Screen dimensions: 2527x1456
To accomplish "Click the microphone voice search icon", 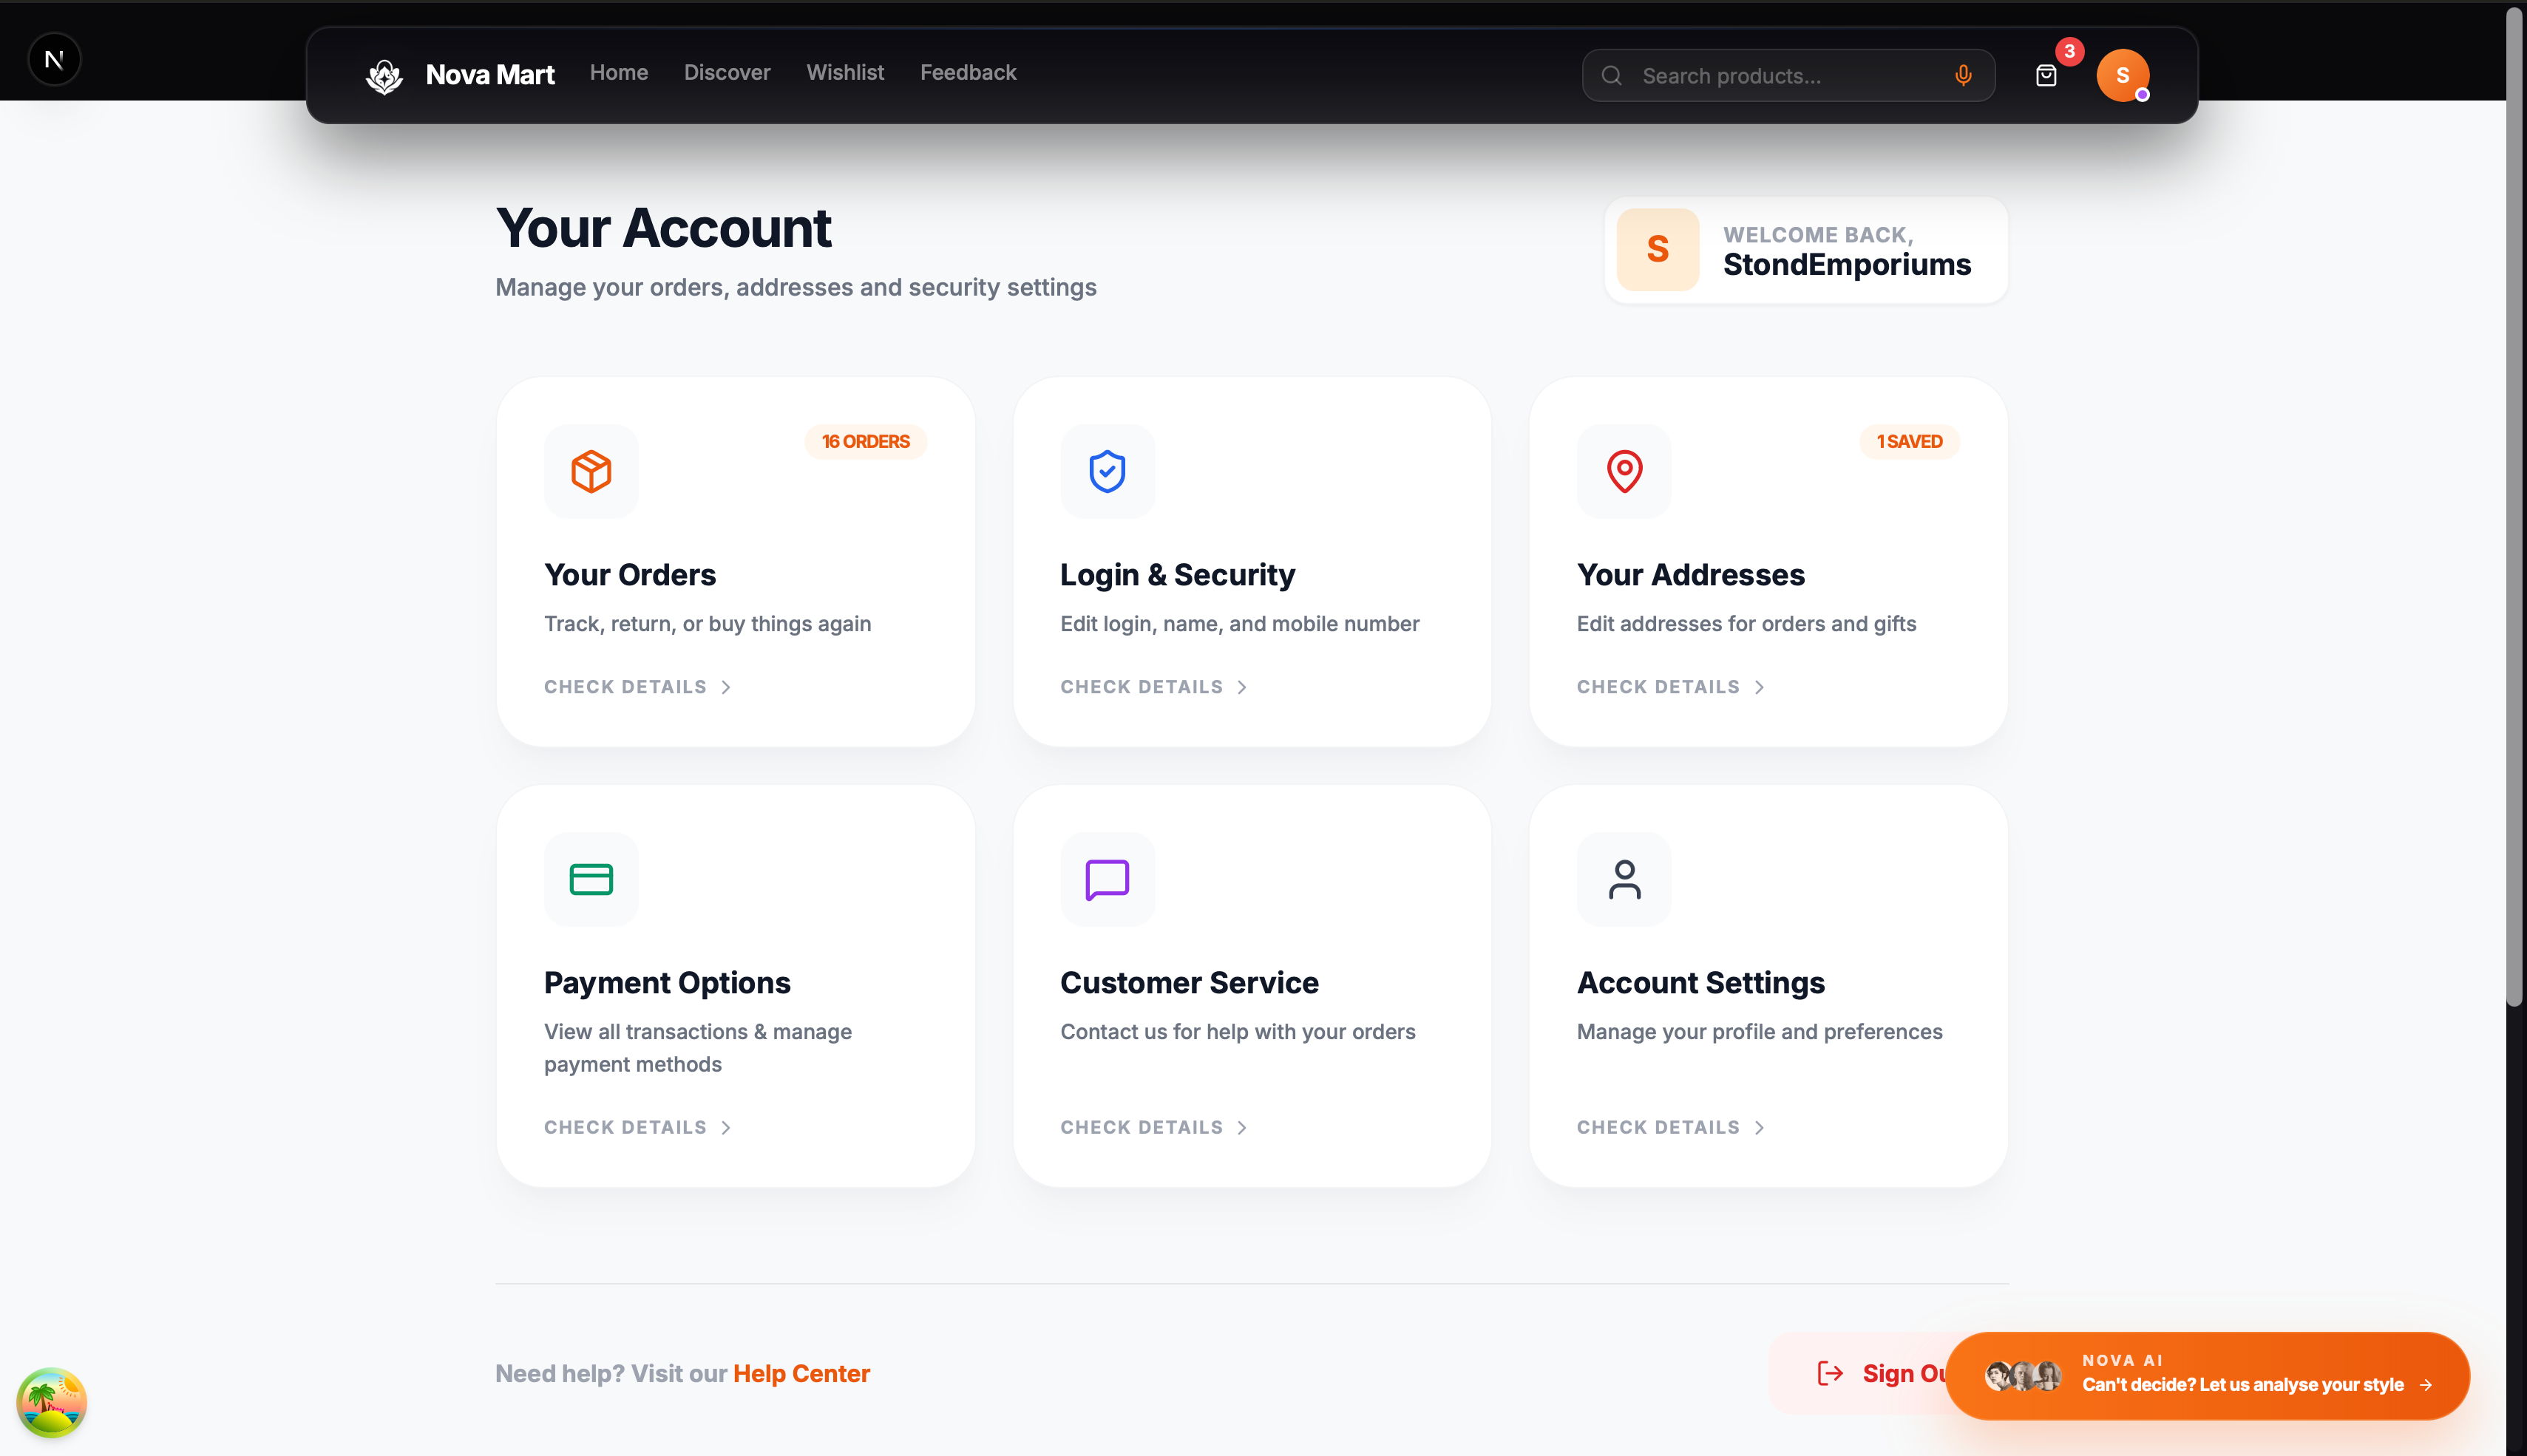I will click(x=1962, y=76).
